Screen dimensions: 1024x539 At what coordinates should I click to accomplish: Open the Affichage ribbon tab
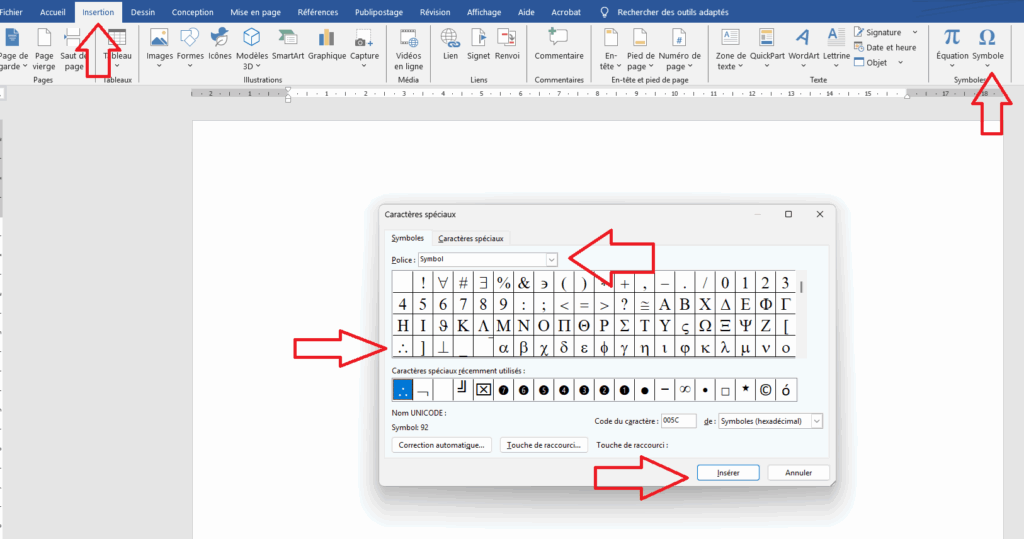click(484, 12)
